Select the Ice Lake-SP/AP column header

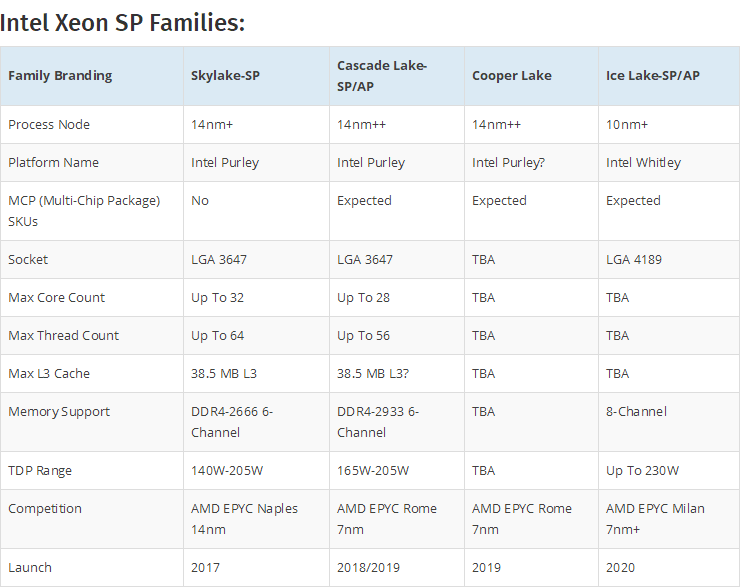[x=653, y=76]
